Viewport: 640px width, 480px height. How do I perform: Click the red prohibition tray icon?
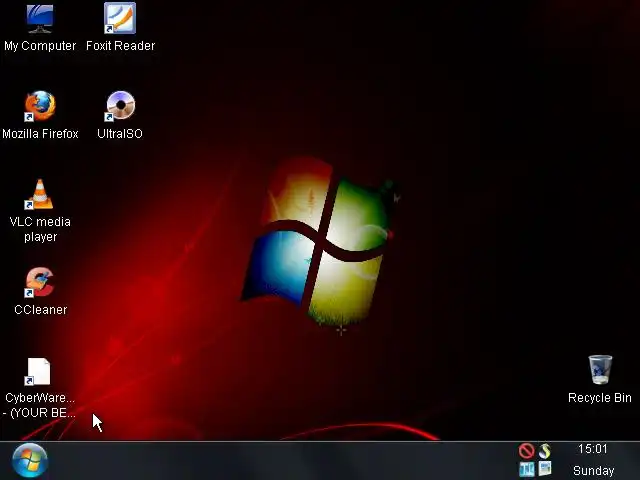point(527,451)
